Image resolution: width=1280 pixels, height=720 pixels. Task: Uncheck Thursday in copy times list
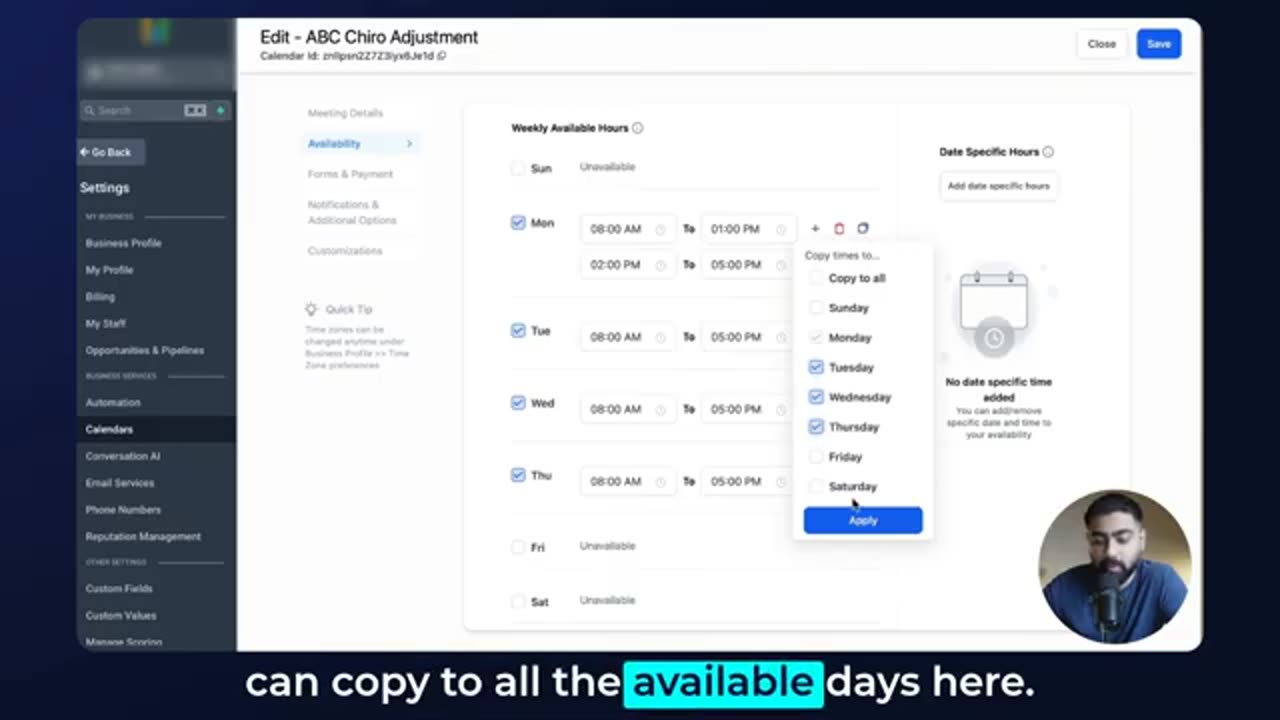[816, 427]
